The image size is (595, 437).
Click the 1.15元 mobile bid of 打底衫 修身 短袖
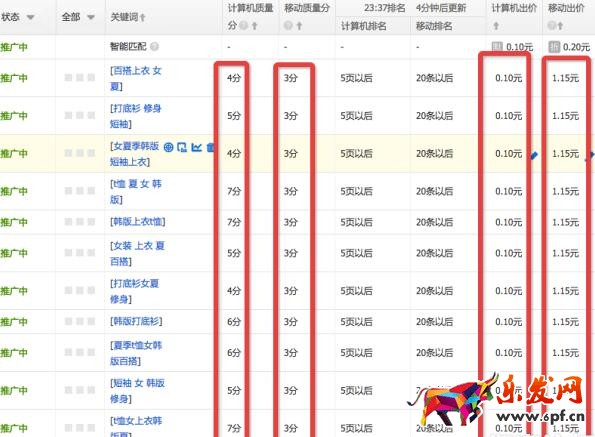(x=565, y=116)
